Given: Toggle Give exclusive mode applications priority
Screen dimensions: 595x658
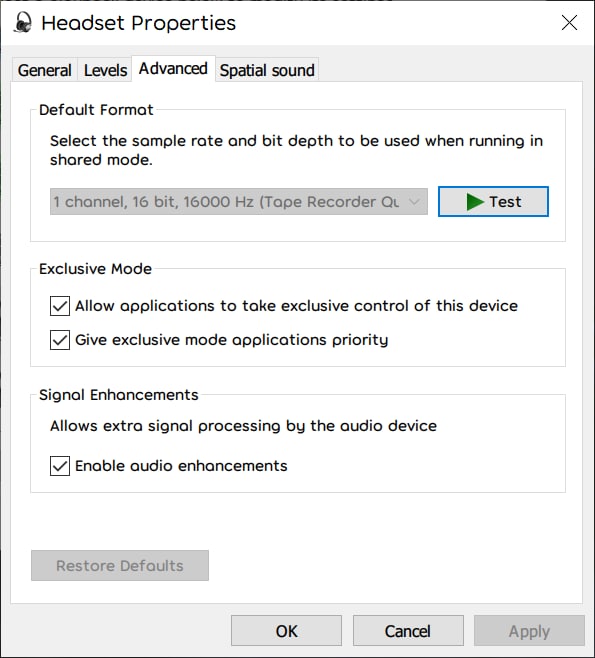Looking at the screenshot, I should tap(60, 339).
